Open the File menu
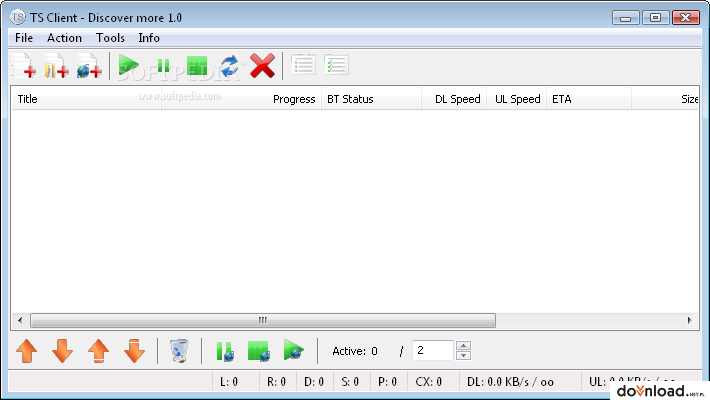The height and width of the screenshot is (400, 710). pyautogui.click(x=24, y=38)
